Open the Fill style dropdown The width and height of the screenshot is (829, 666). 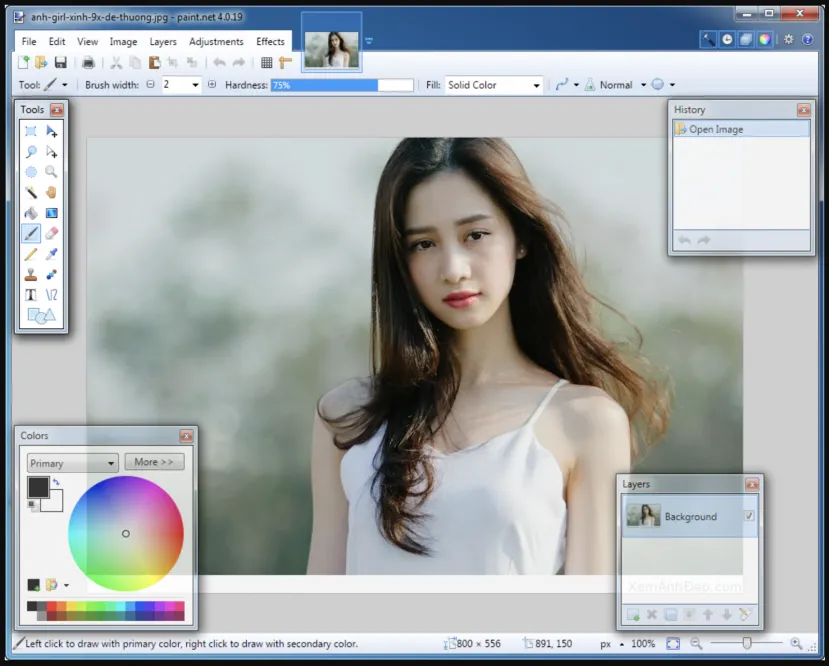tap(494, 86)
